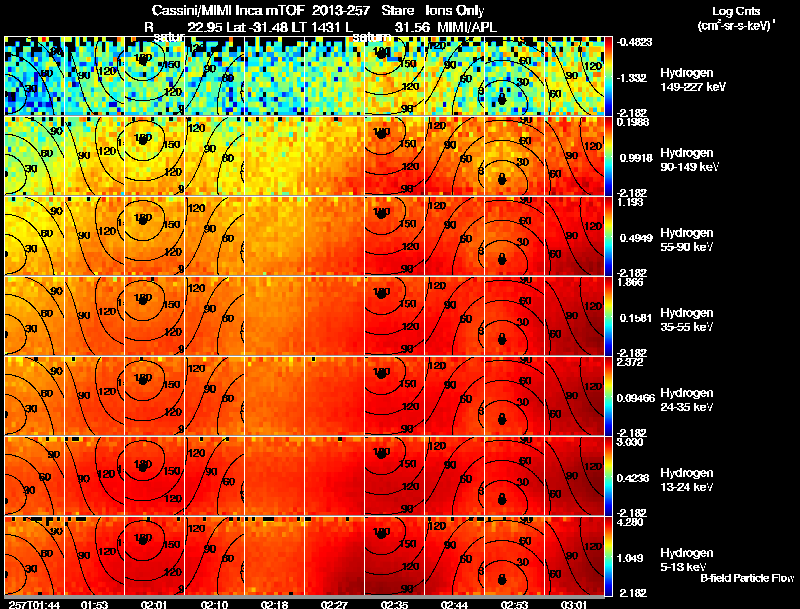
Task: Click the 'Ions Only' label in the title
Action: [x=455, y=10]
